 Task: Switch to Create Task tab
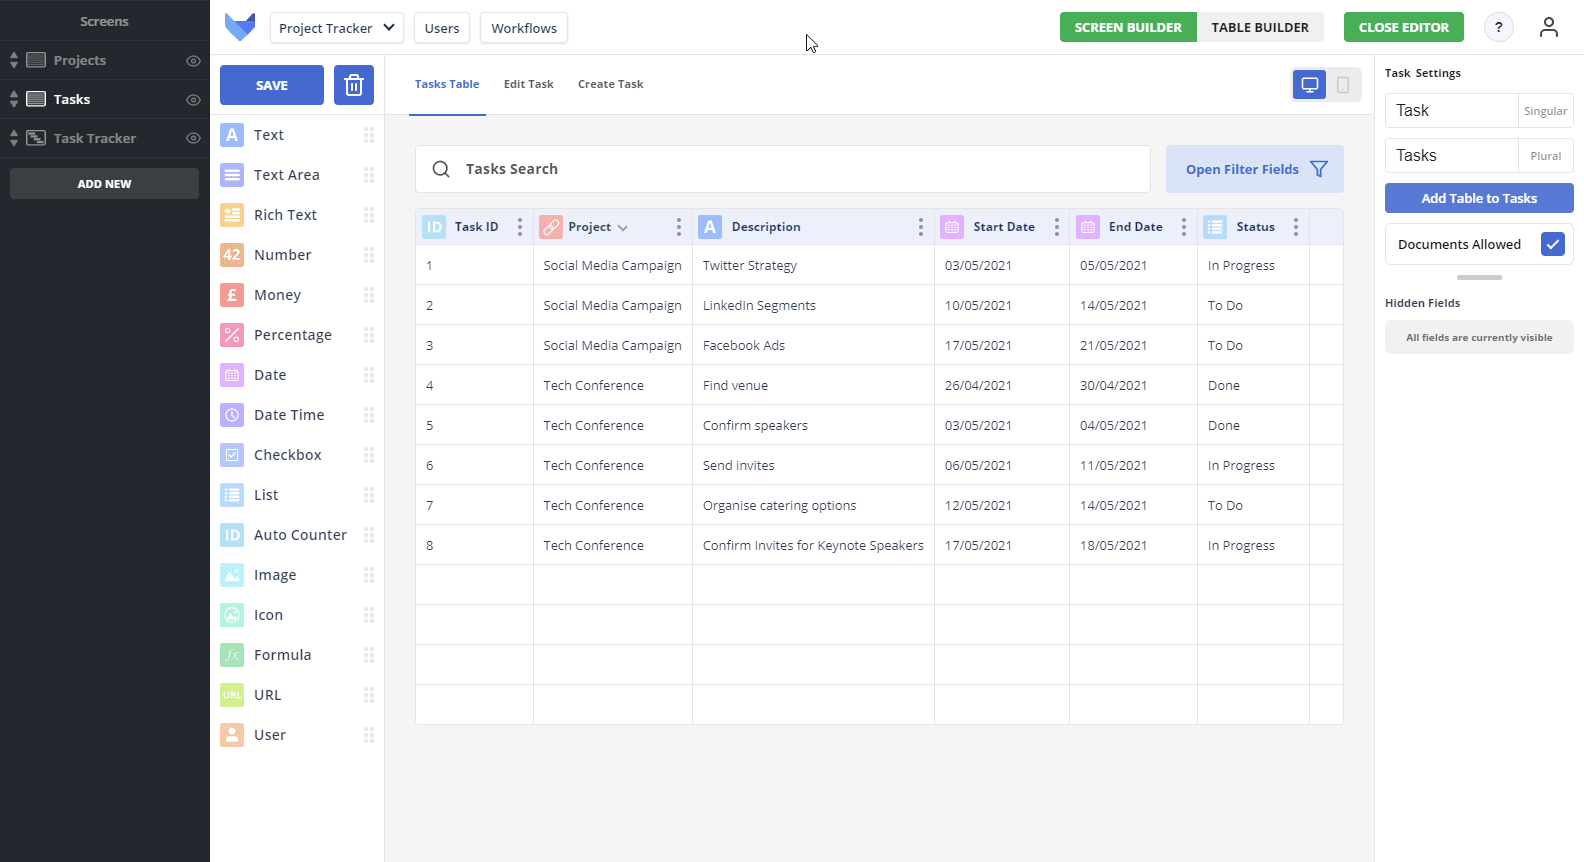(x=611, y=84)
